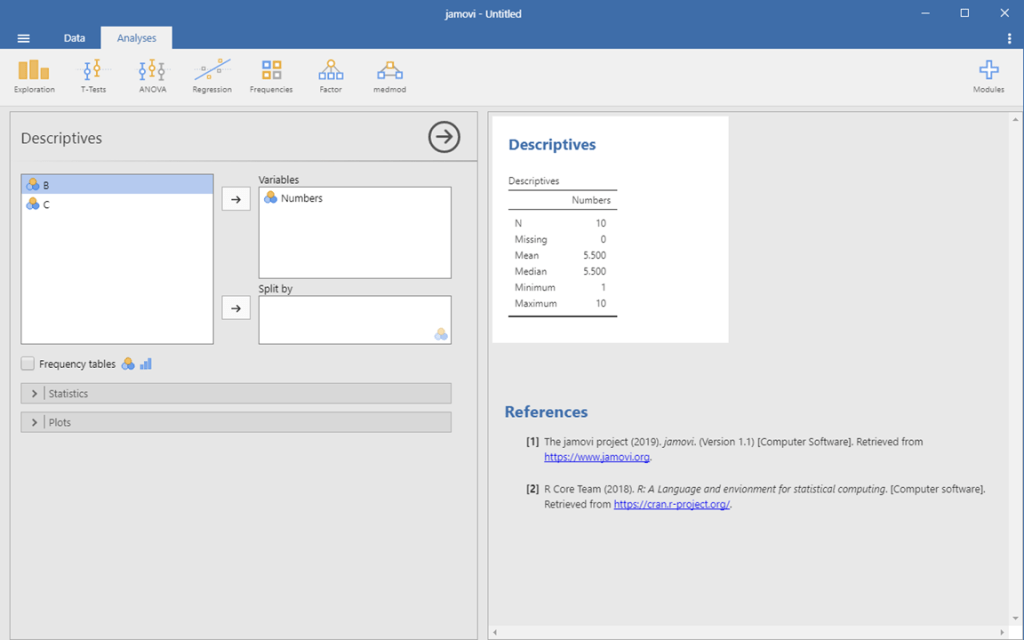Open the Exploration analysis menu
Screen dimensions: 1024x640
[33, 75]
